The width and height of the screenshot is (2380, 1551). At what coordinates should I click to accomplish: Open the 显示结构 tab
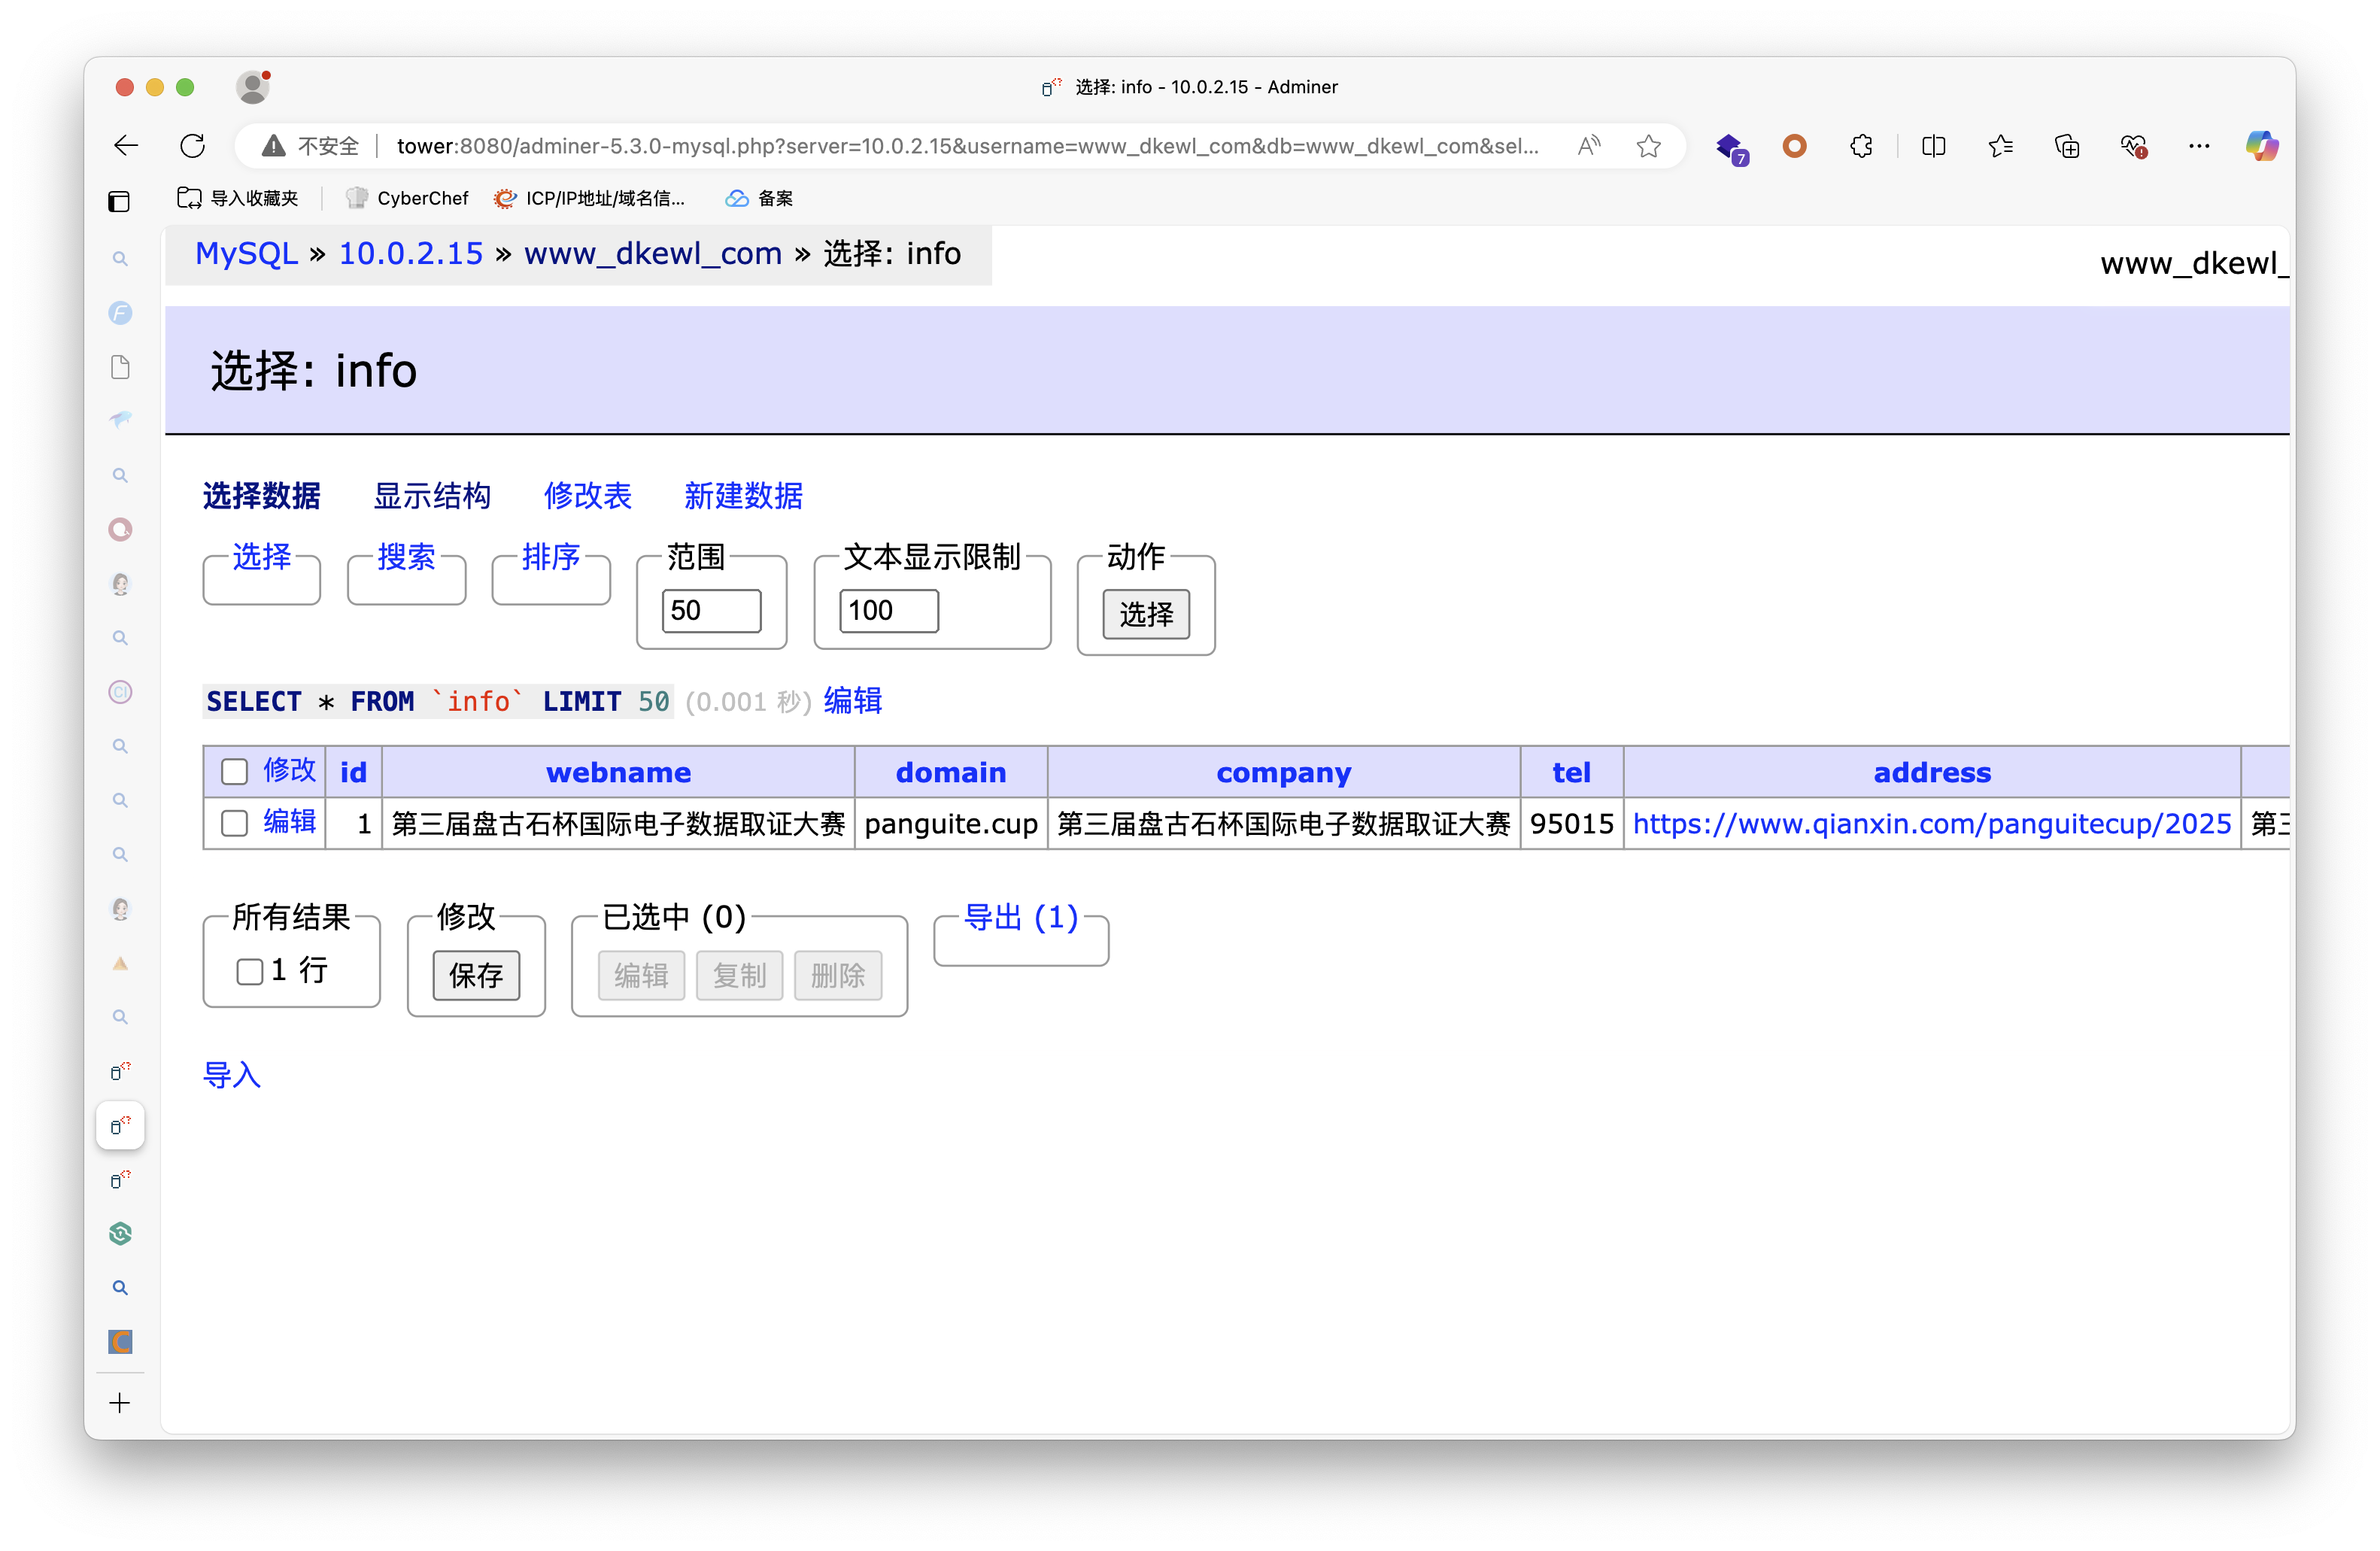[432, 496]
